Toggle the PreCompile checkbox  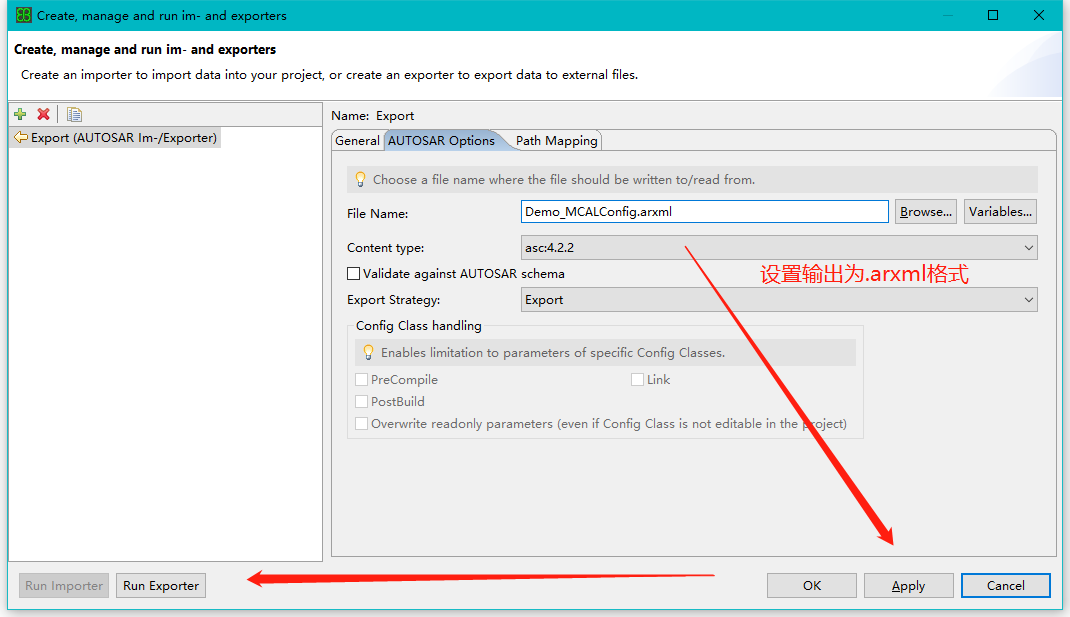pos(362,380)
